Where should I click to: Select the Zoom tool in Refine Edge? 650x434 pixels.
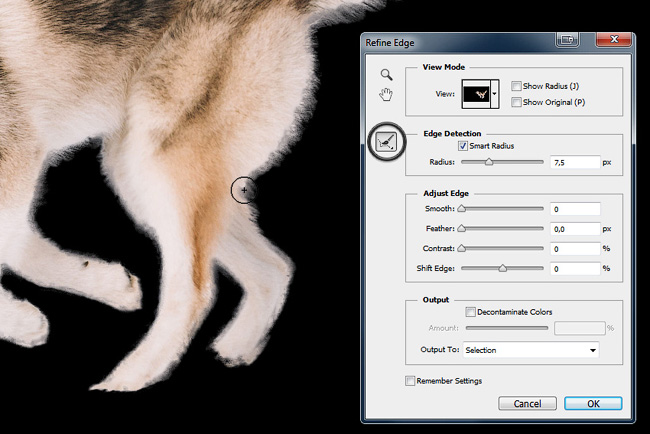tap(386, 75)
